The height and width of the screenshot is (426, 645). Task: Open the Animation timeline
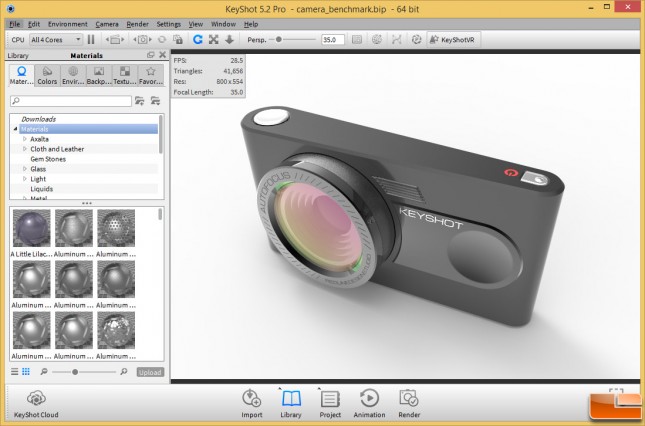[x=369, y=404]
